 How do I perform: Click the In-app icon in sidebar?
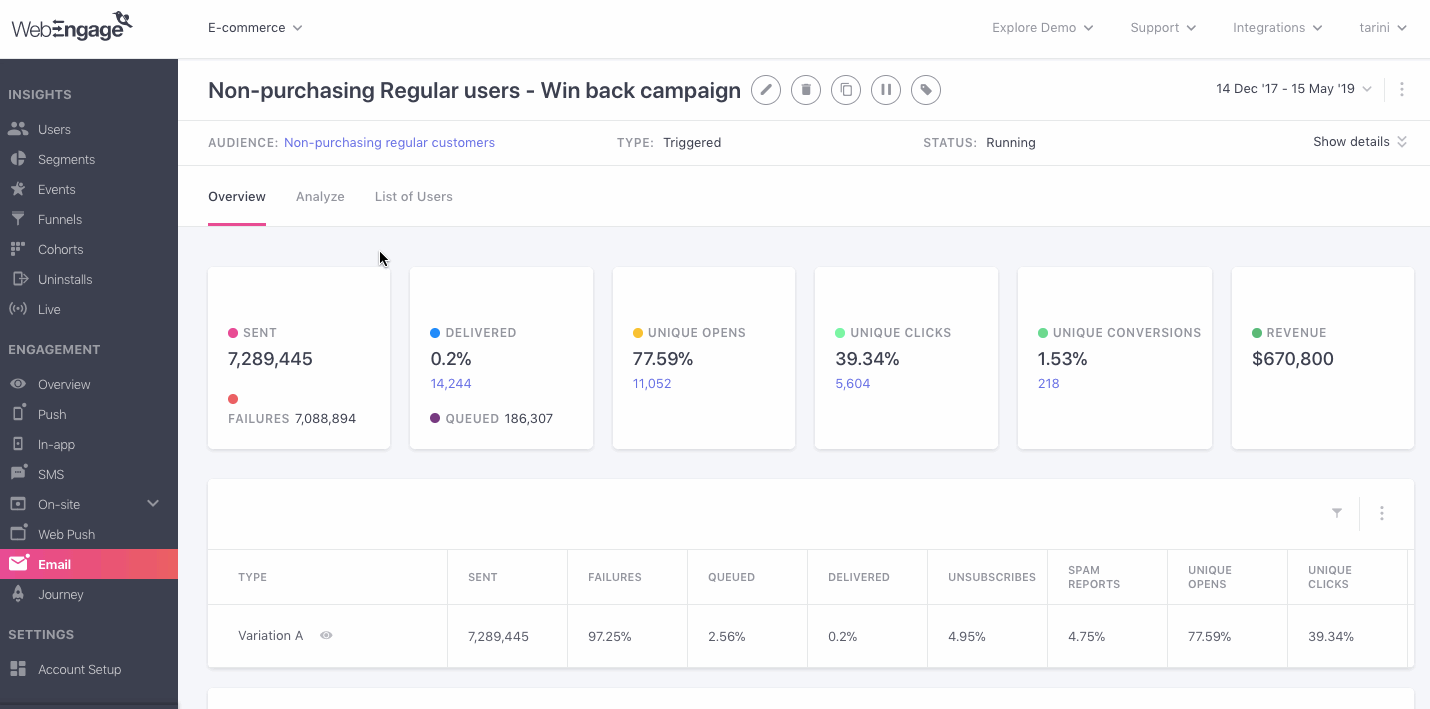[18, 444]
